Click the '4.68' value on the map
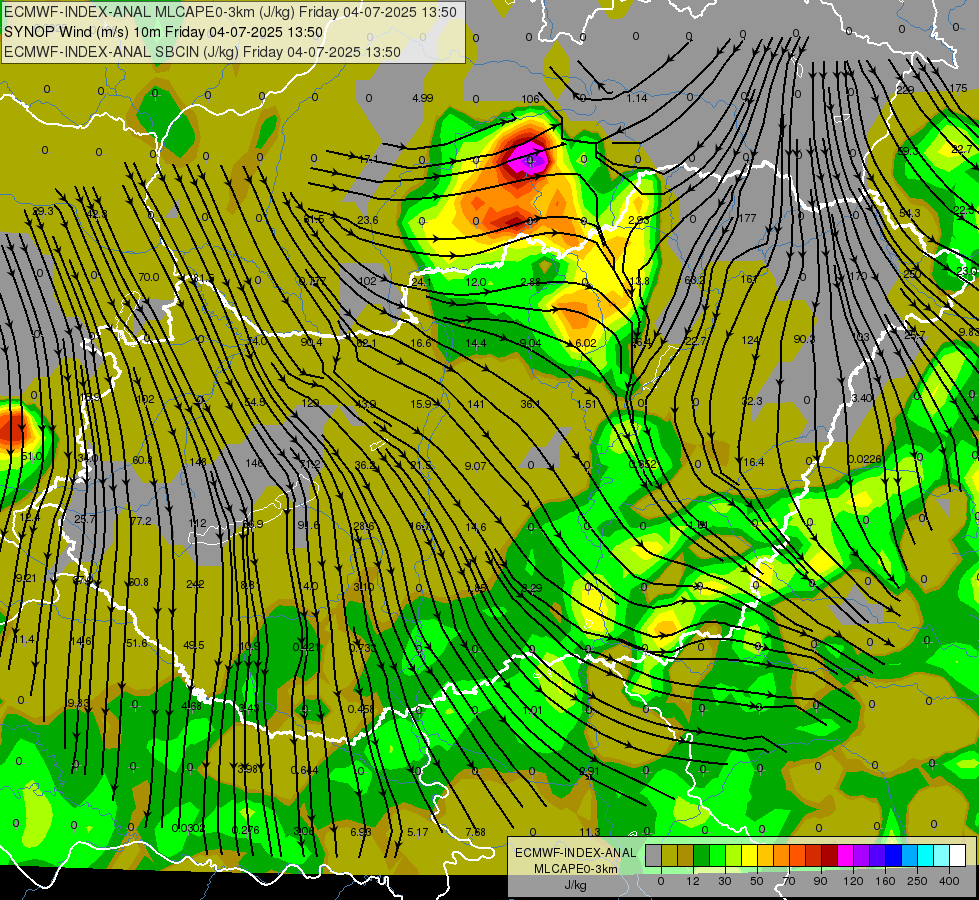This screenshot has width=979, height=900. 192,706
